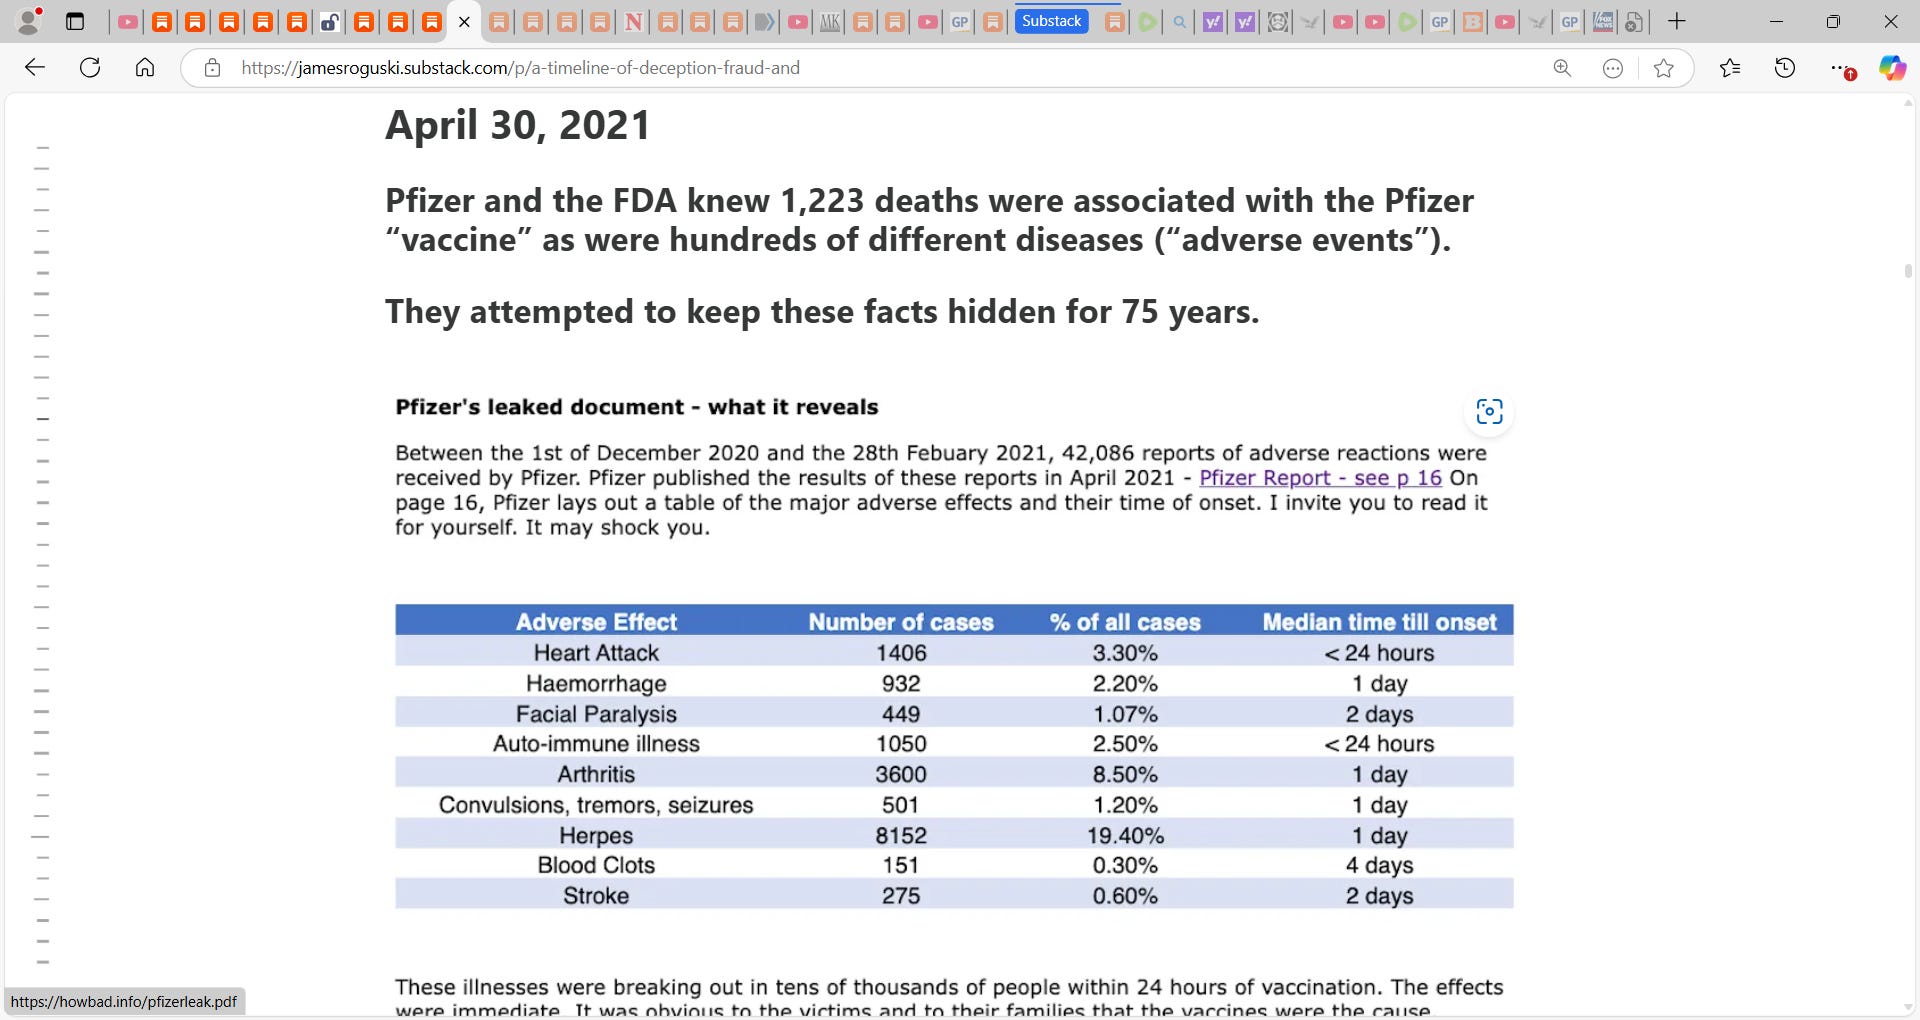Click the April 30, 2021 heading
The width and height of the screenshot is (1920, 1020).
(518, 125)
